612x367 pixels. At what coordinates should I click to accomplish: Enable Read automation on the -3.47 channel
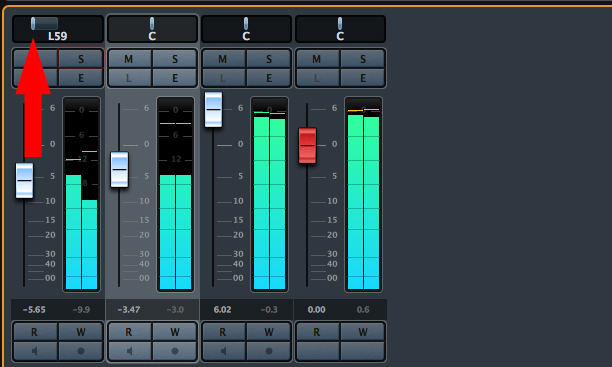coord(128,332)
